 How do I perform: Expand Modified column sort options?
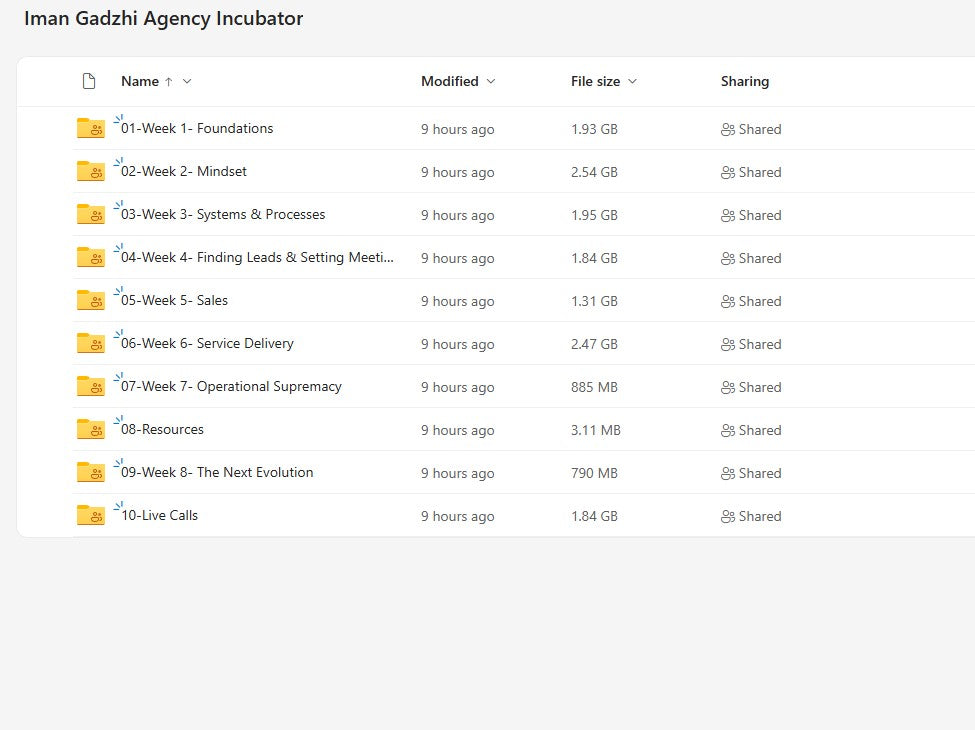pyautogui.click(x=491, y=81)
